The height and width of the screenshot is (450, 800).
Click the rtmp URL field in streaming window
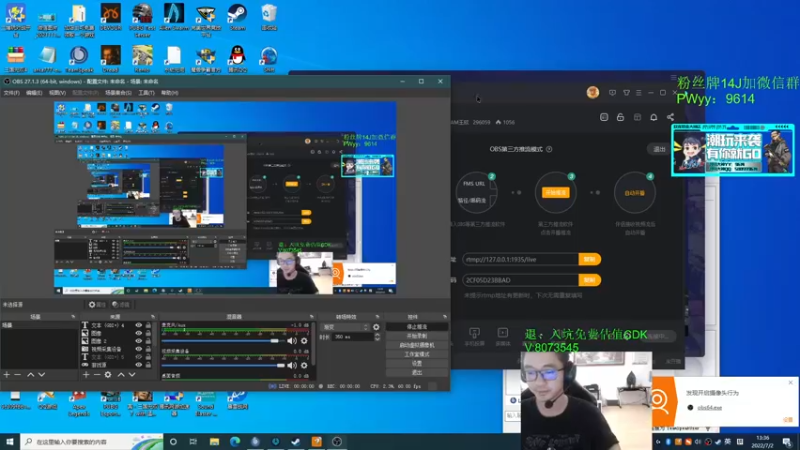pos(520,259)
